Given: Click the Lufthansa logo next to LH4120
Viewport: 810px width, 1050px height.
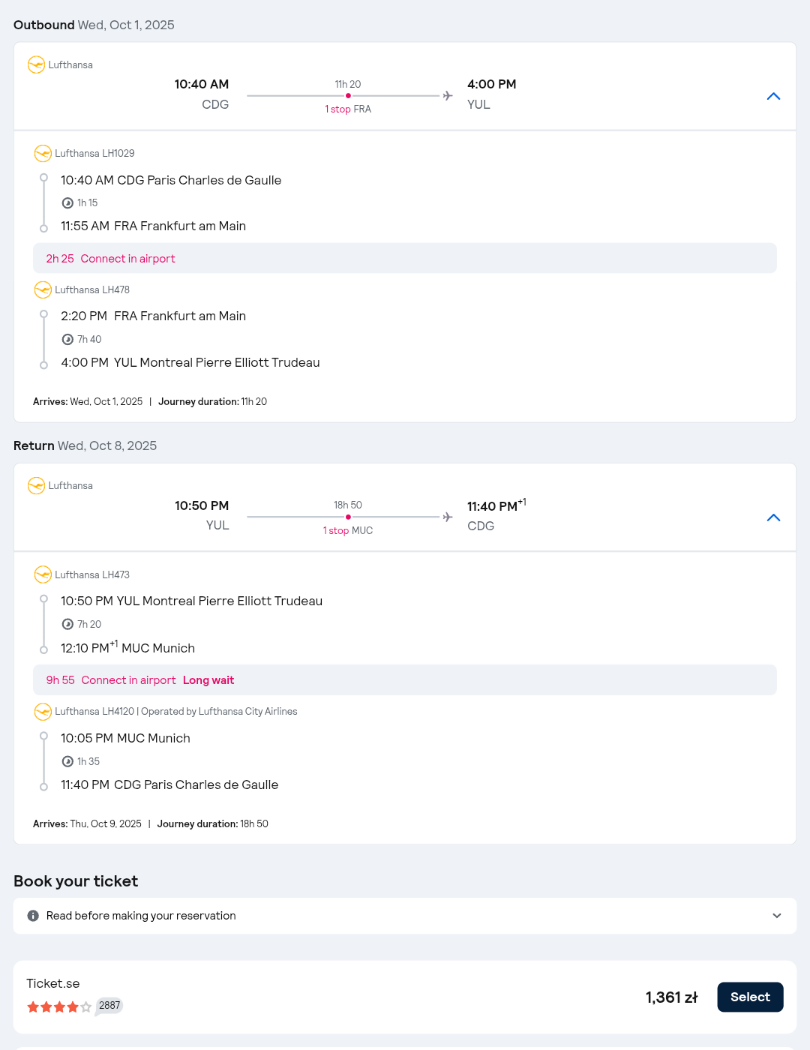Looking at the screenshot, I should tap(43, 711).
